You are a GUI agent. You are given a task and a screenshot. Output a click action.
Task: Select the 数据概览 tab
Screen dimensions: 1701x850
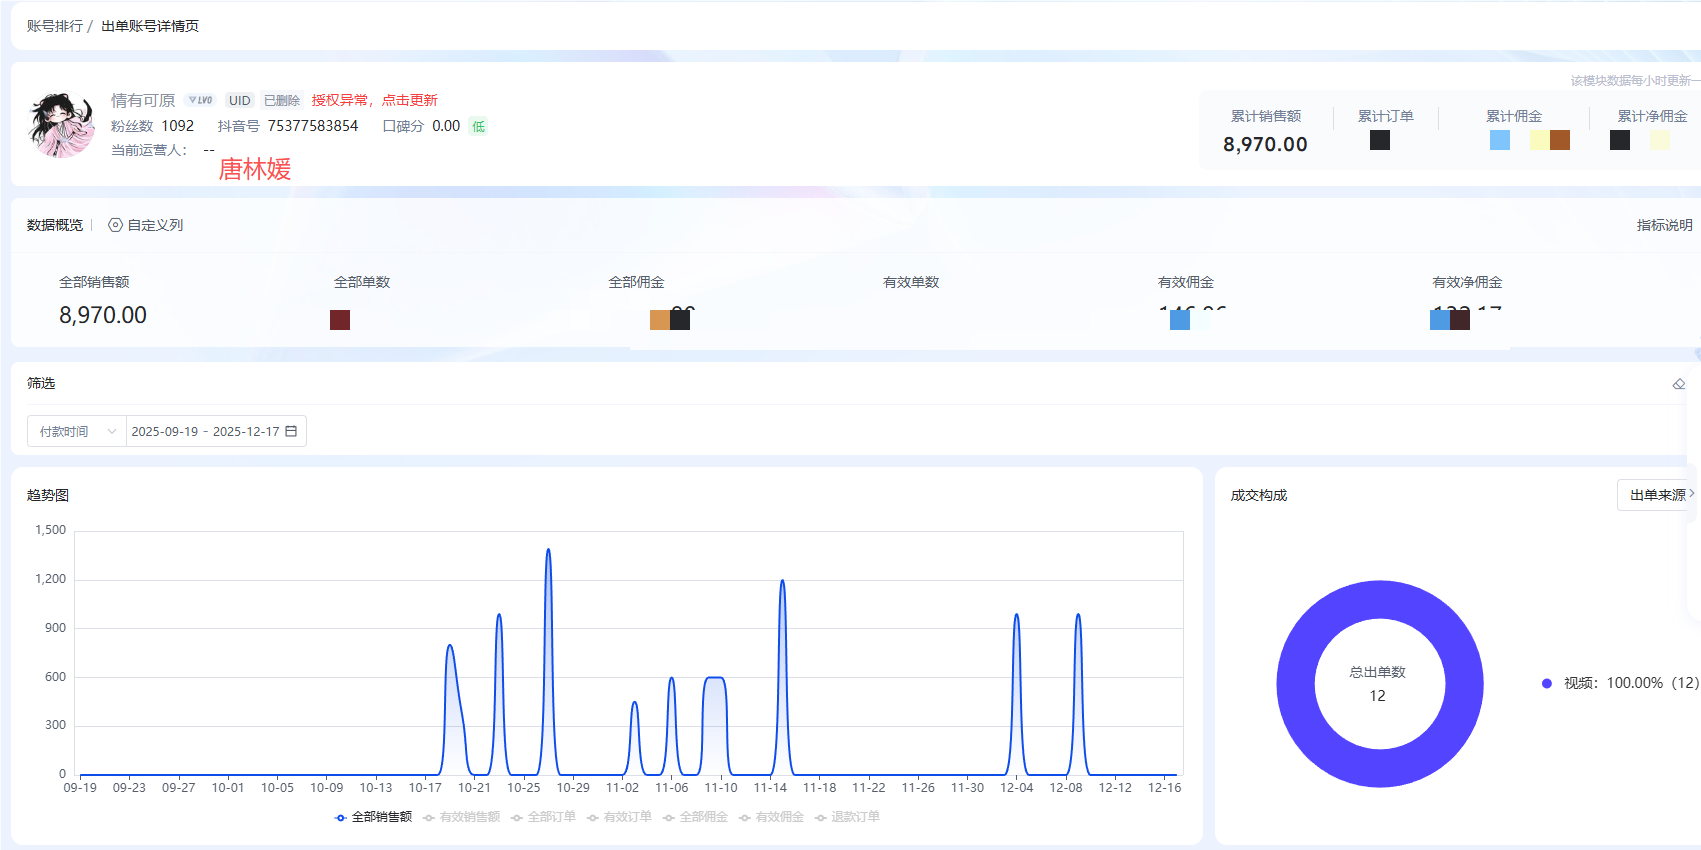tap(55, 225)
